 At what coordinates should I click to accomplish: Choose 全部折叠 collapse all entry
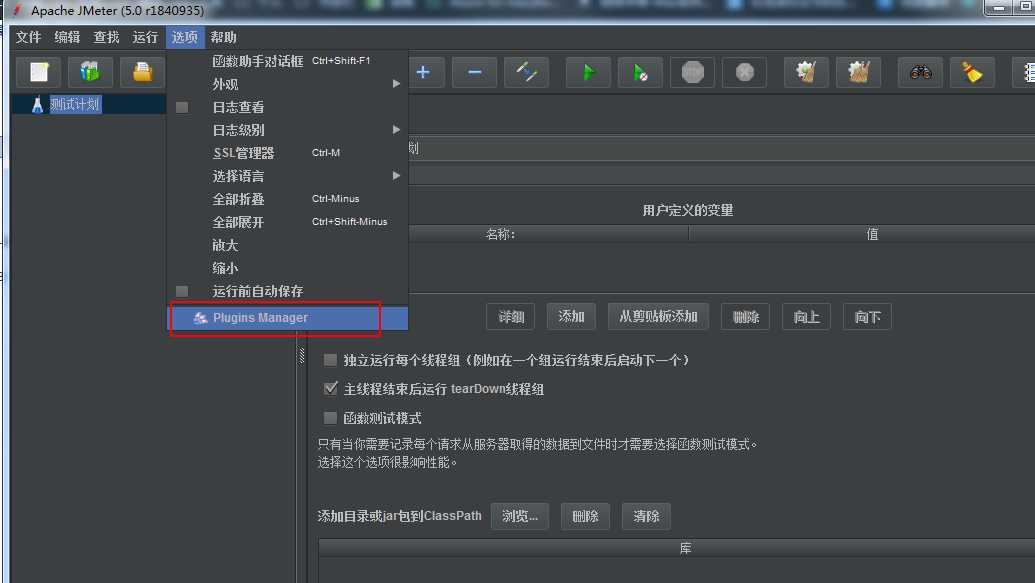coord(287,199)
